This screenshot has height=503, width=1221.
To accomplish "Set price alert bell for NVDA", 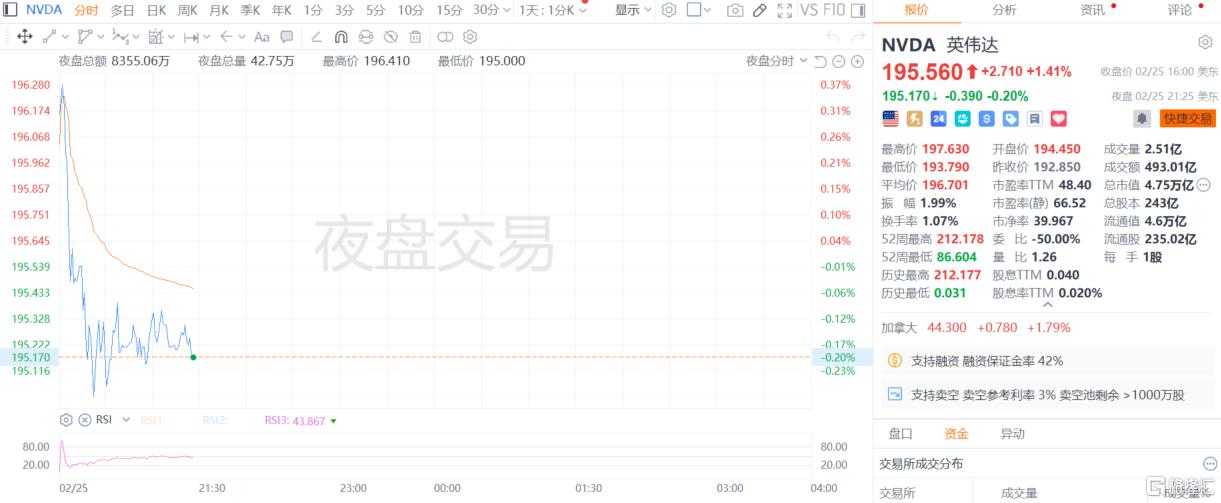I will point(1141,119).
